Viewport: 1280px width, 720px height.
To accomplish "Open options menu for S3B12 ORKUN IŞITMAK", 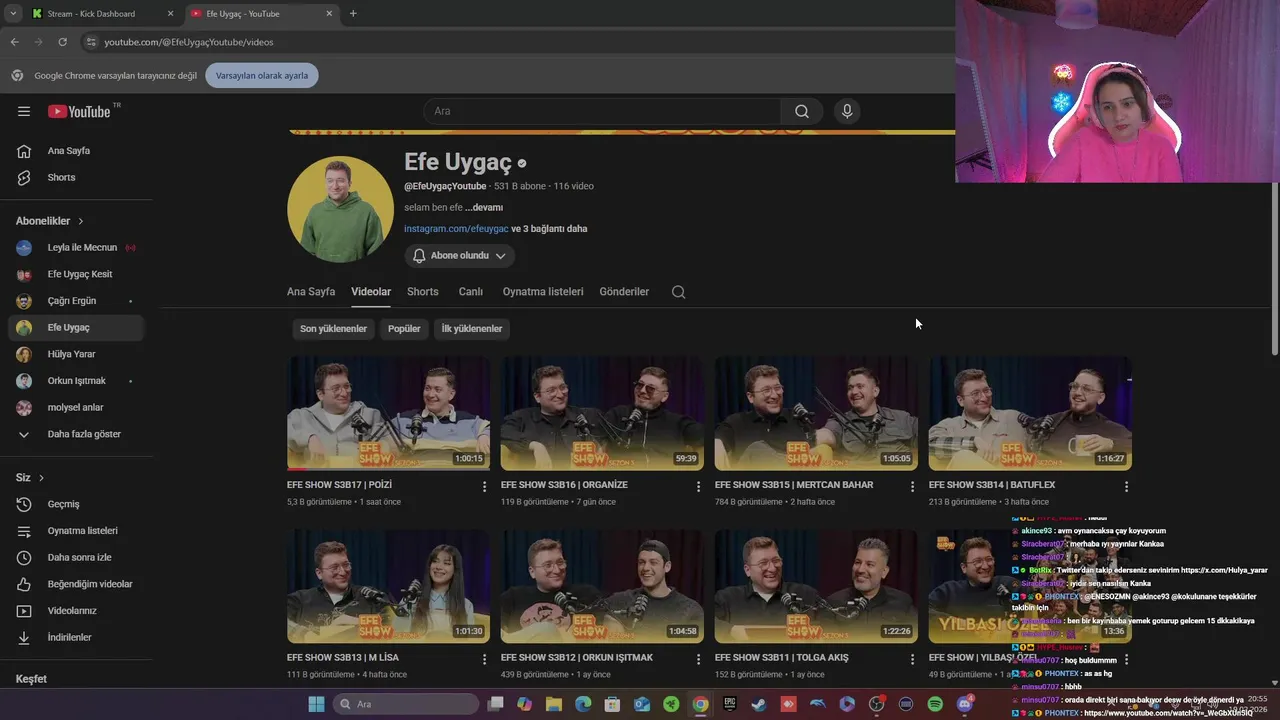I will (x=699, y=659).
